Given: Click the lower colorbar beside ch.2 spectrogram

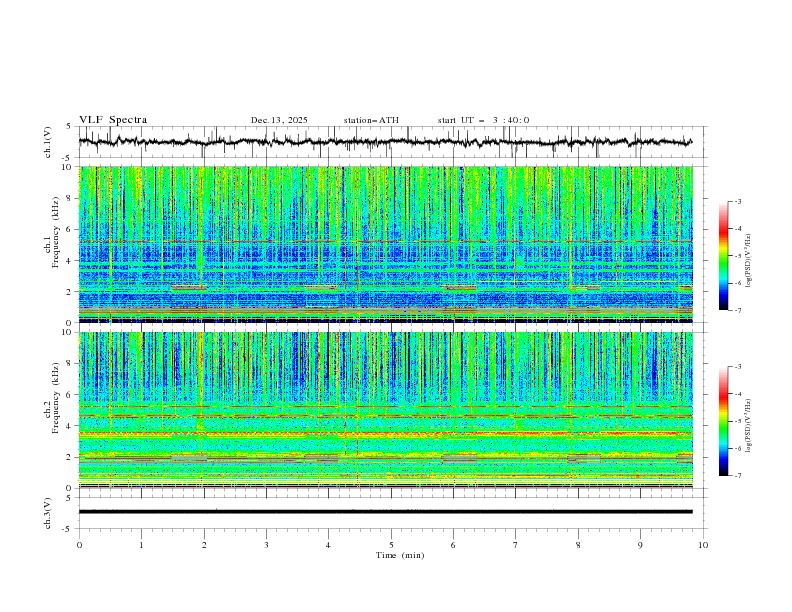Looking at the screenshot, I should click(723, 421).
